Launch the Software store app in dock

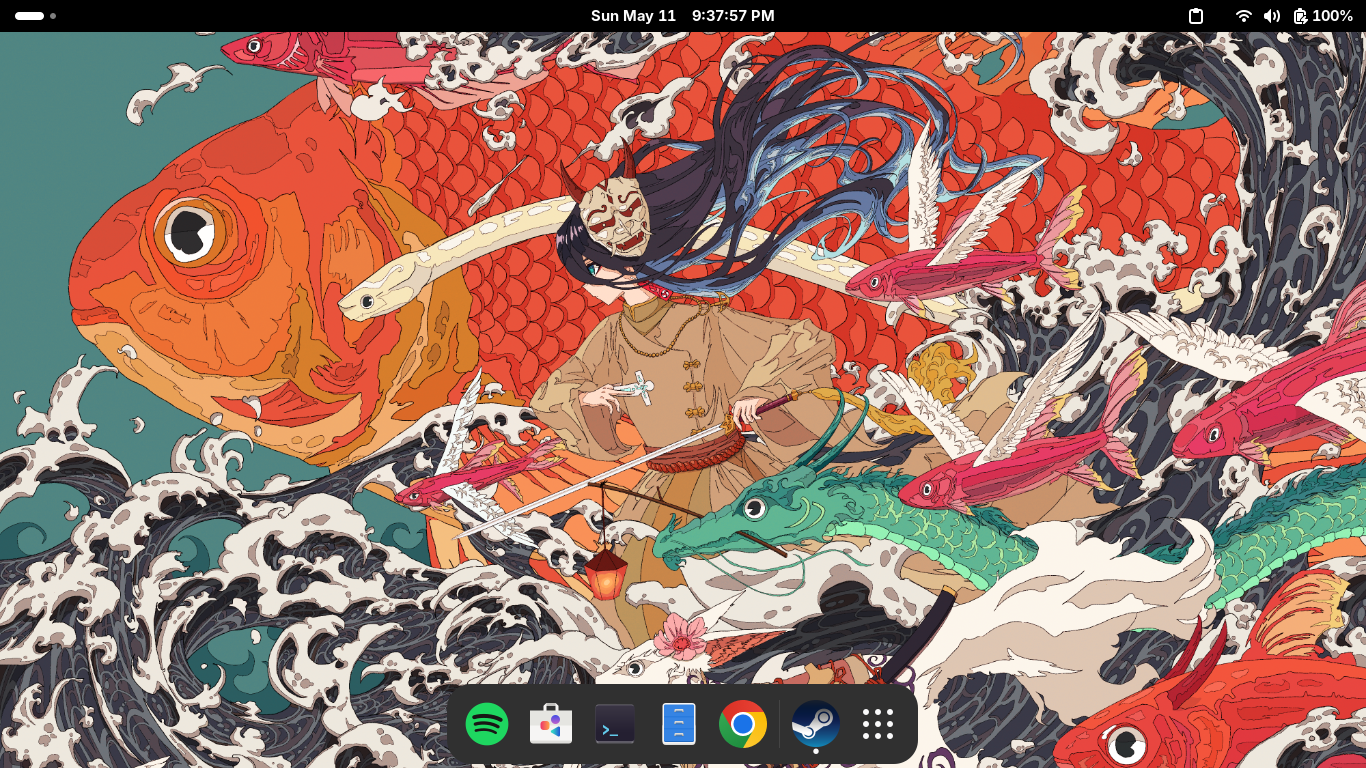(551, 724)
